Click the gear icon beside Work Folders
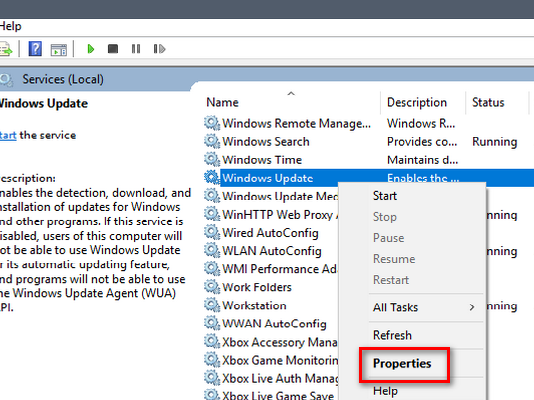 pyautogui.click(x=212, y=287)
